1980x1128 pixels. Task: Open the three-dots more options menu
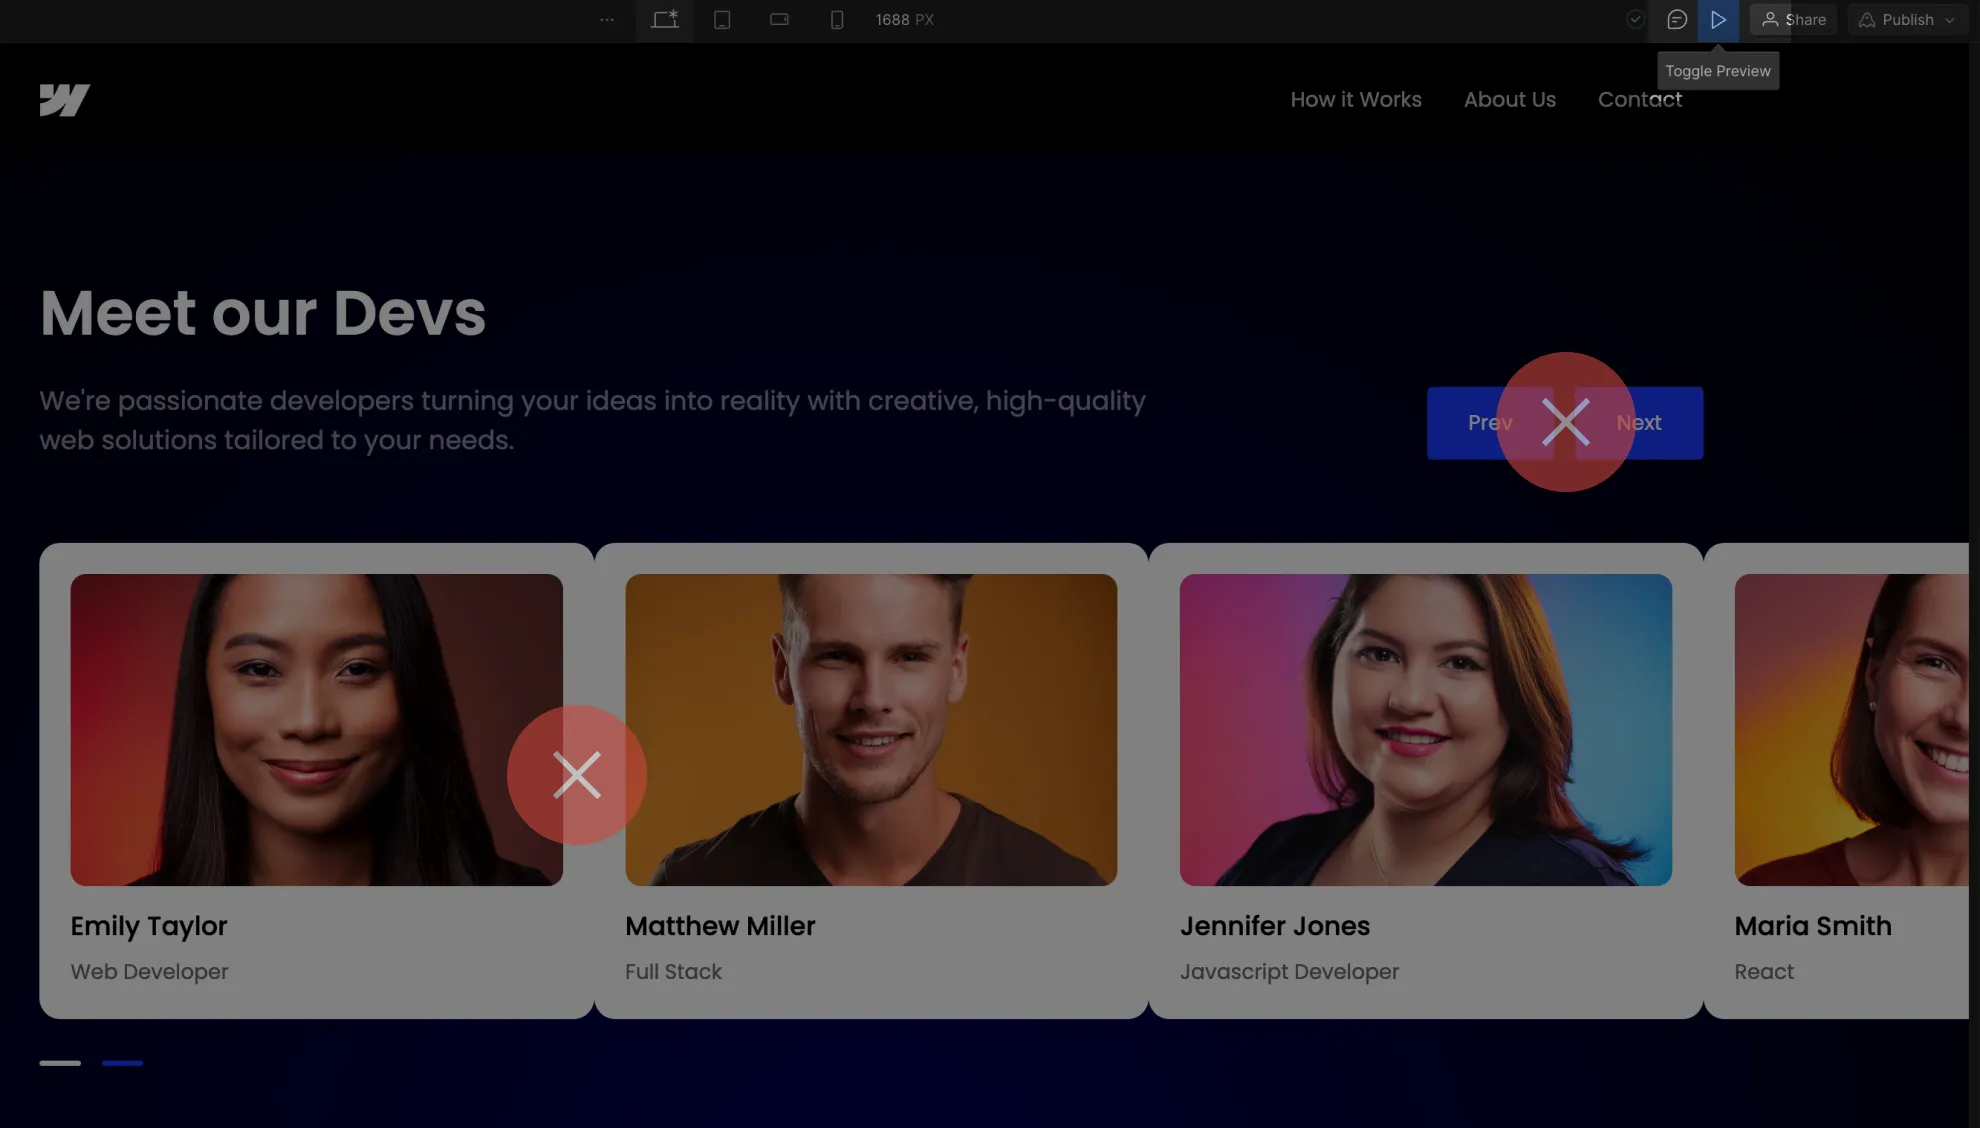point(607,20)
